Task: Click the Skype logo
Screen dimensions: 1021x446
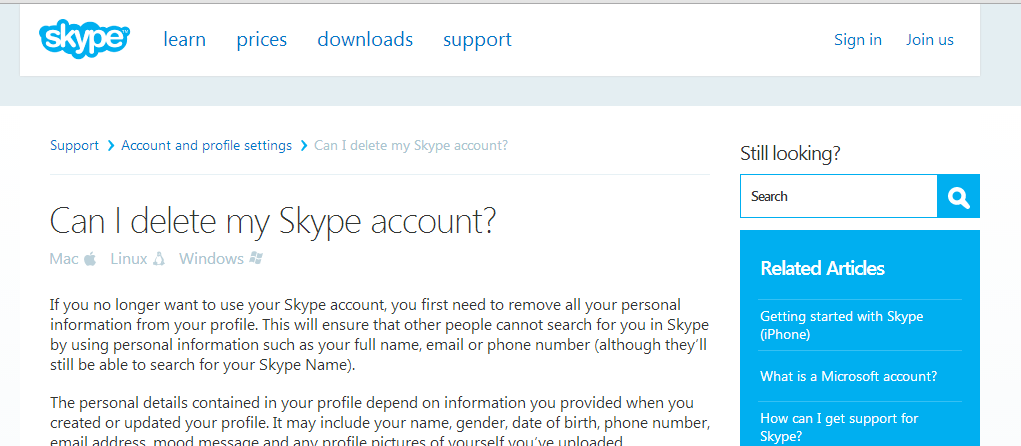Action: 84,39
